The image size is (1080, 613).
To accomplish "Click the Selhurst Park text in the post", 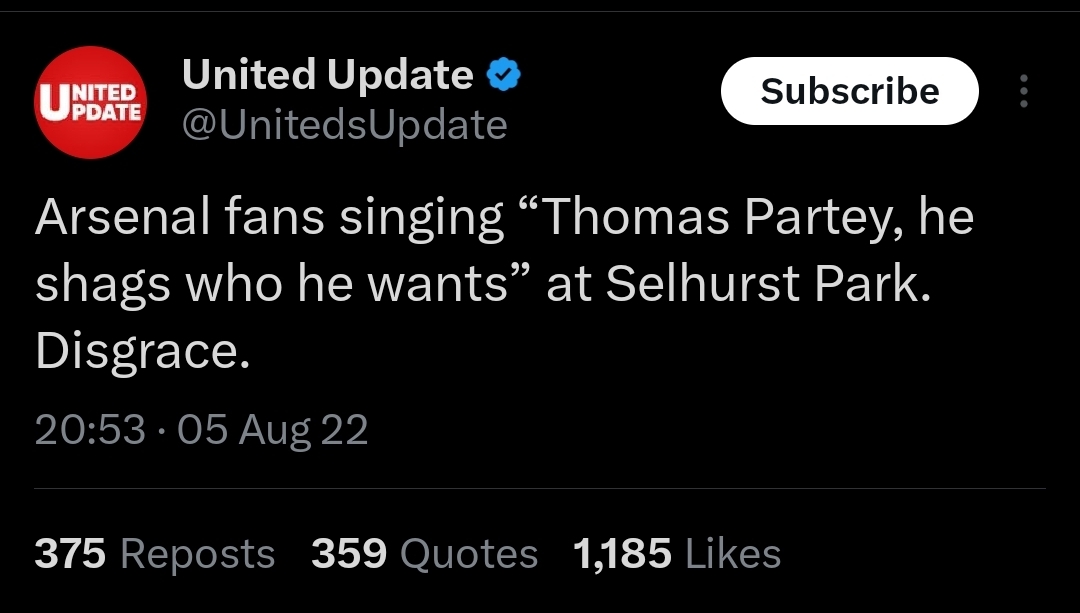I will coord(768,284).
